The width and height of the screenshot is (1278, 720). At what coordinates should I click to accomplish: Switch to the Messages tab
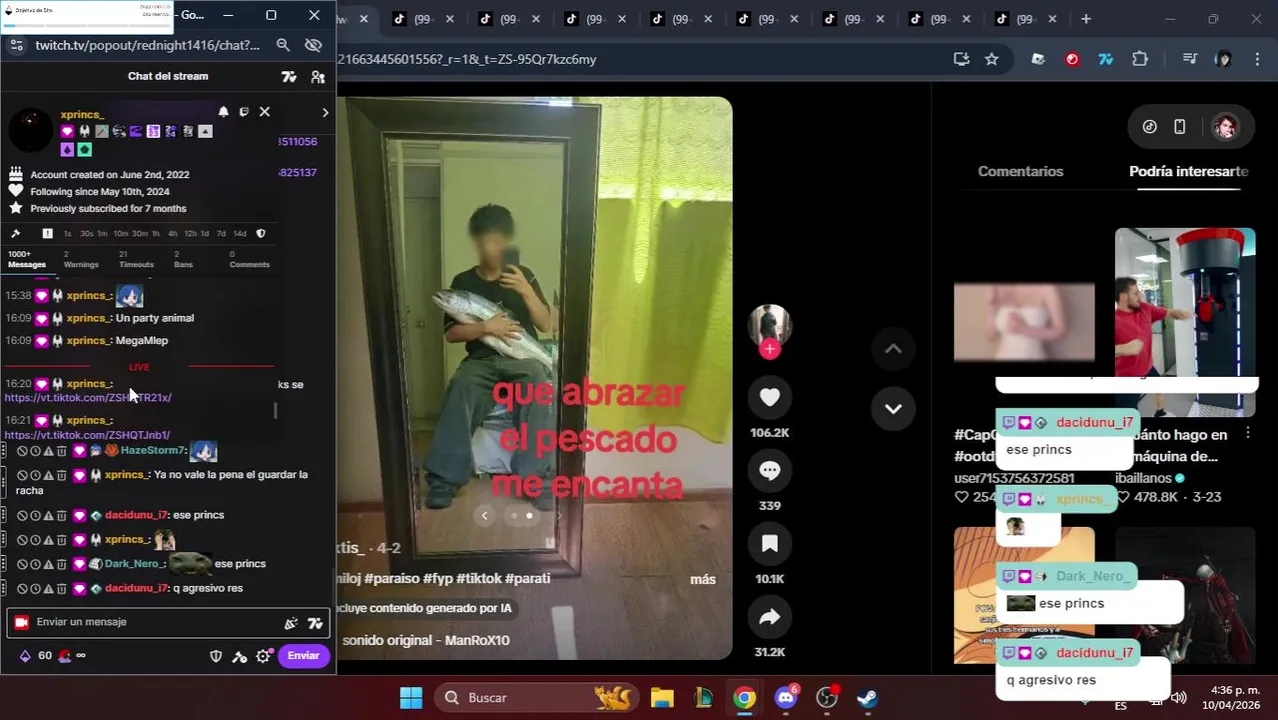[27, 259]
